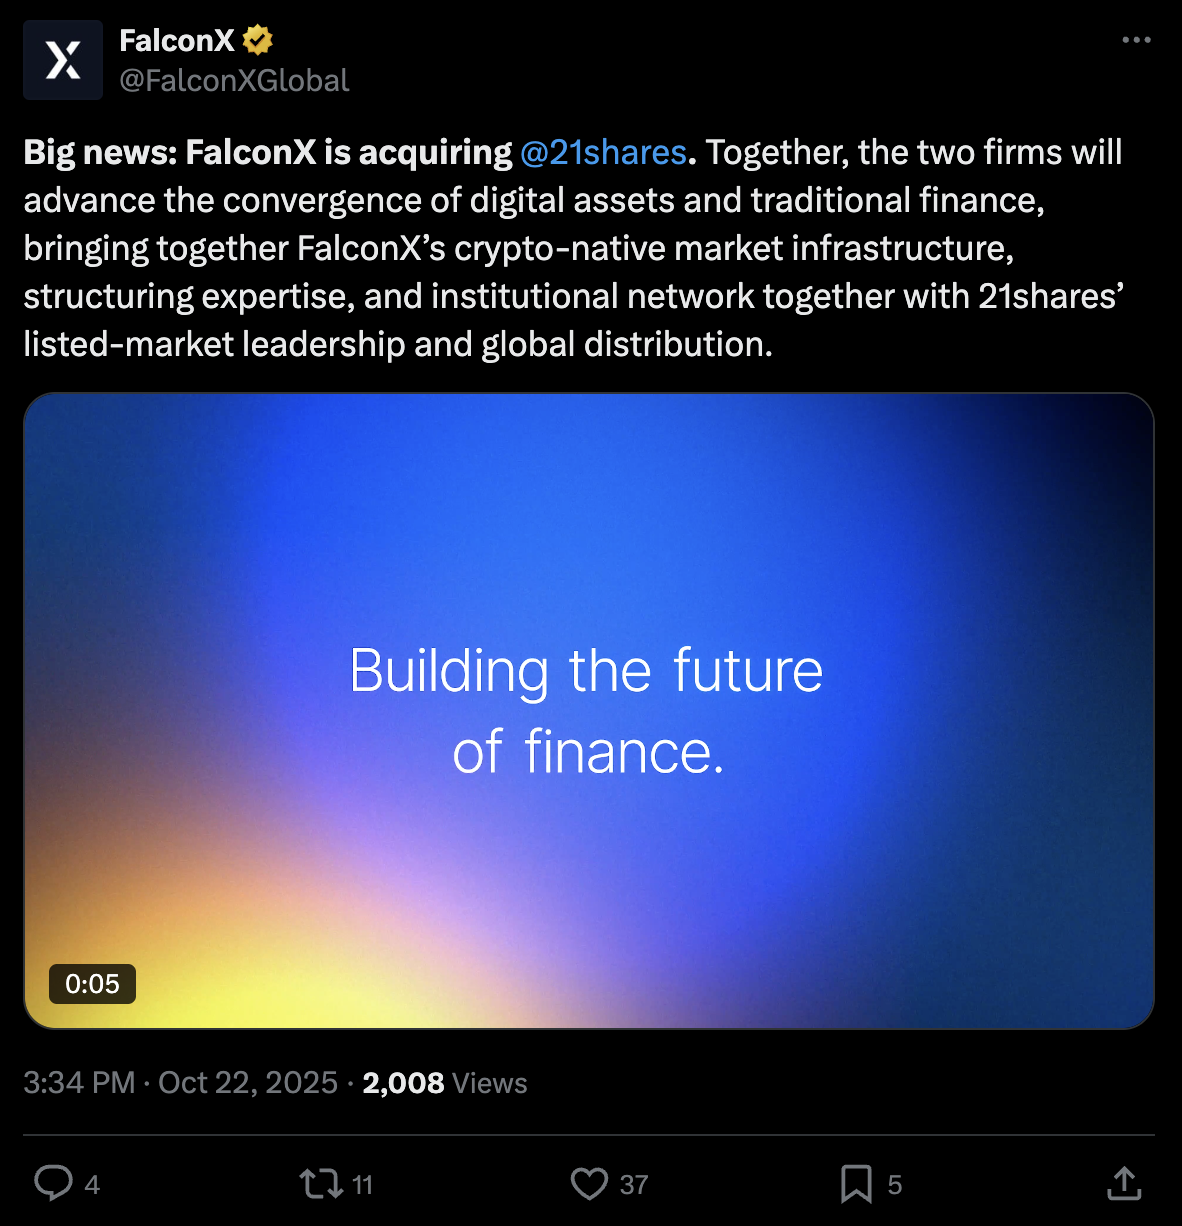
Task: Click the 0:05 video duration badge
Action: 92,984
